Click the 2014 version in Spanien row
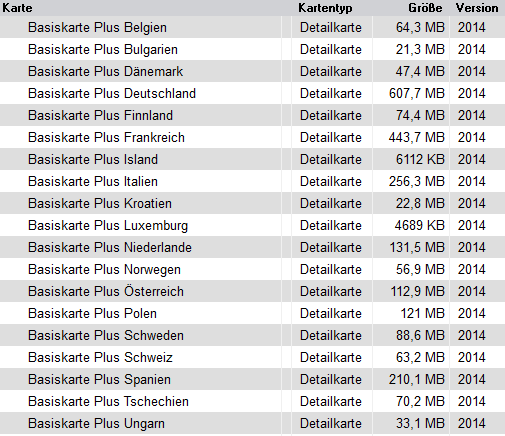 coord(471,379)
